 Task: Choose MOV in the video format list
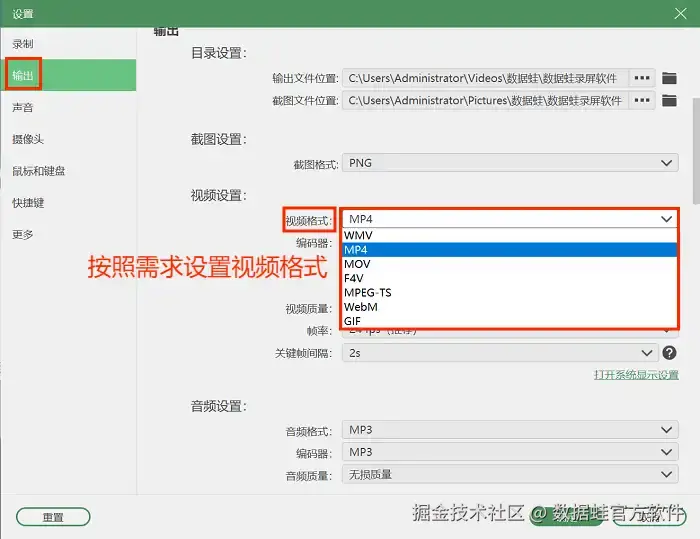509,264
